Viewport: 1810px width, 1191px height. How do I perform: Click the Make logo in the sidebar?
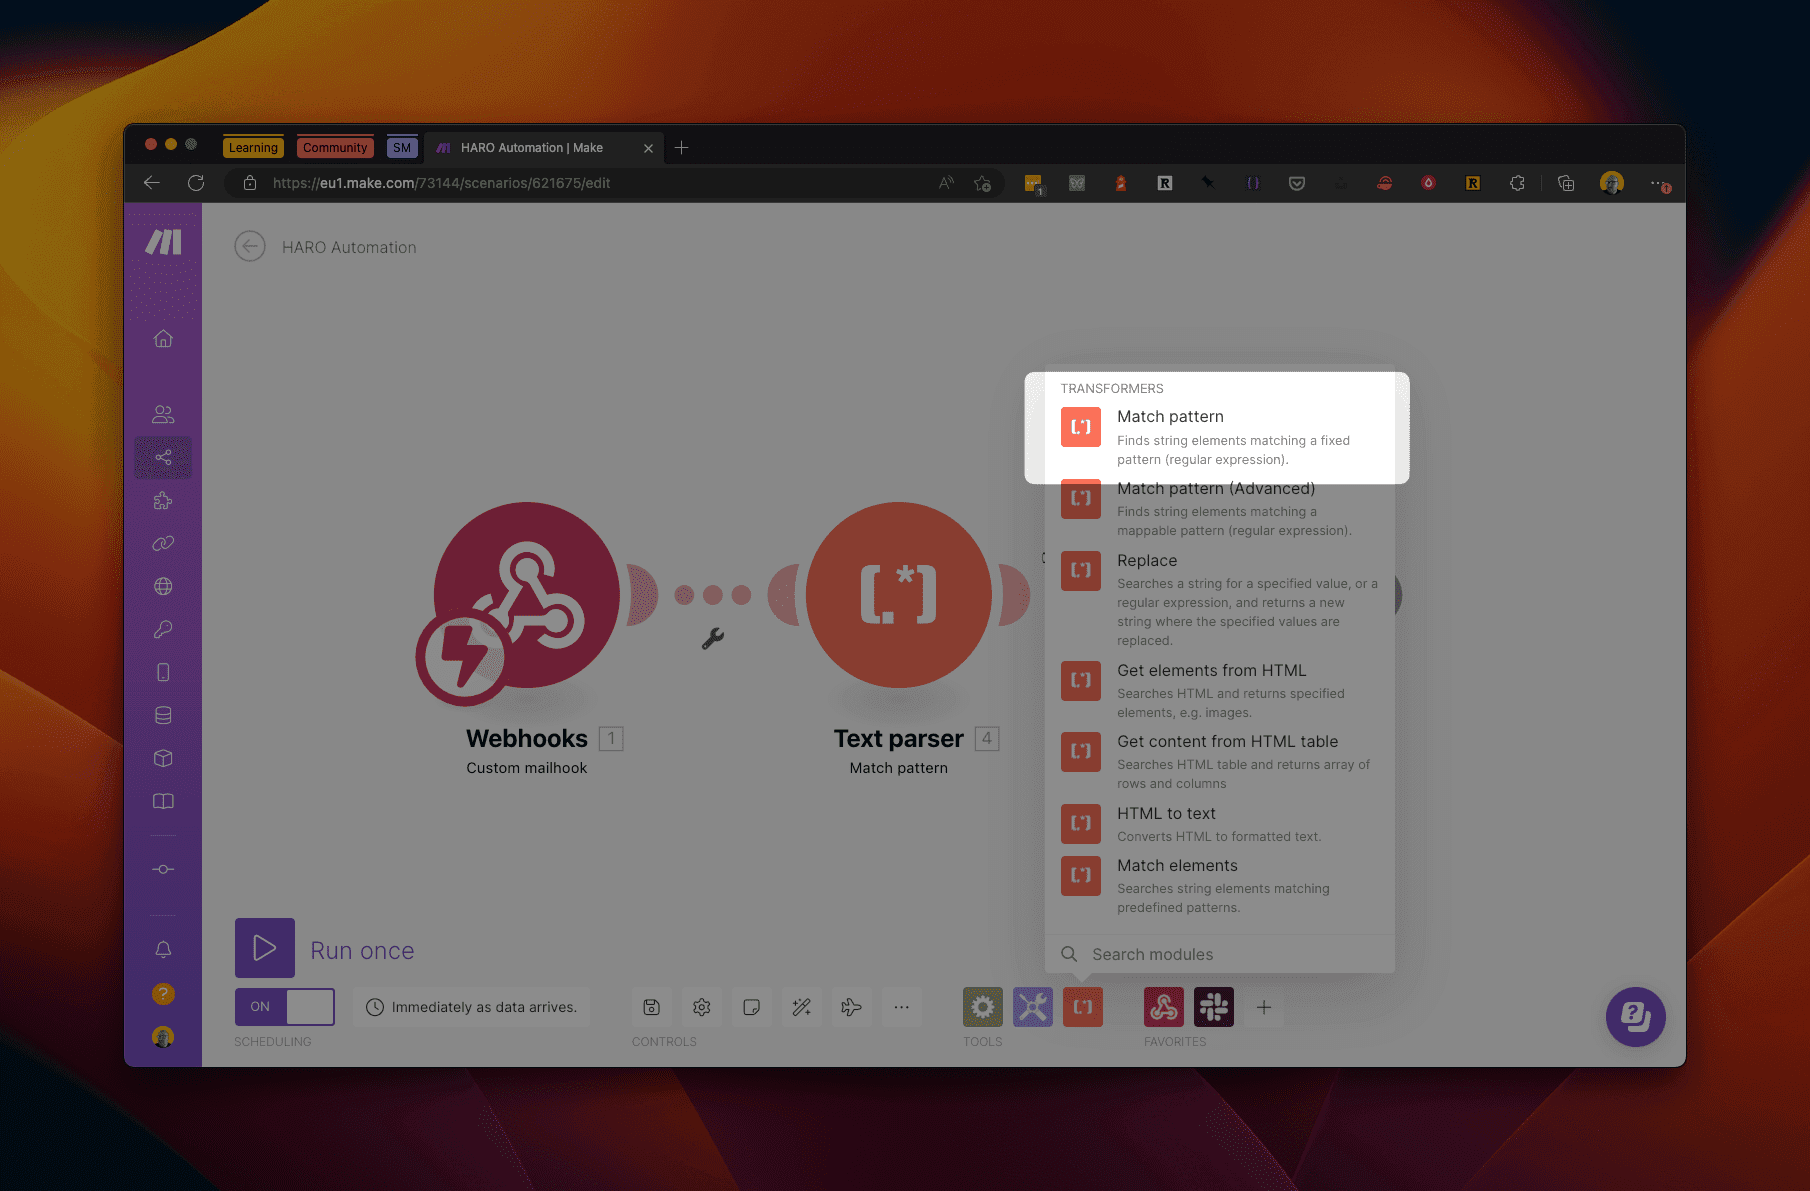click(163, 242)
